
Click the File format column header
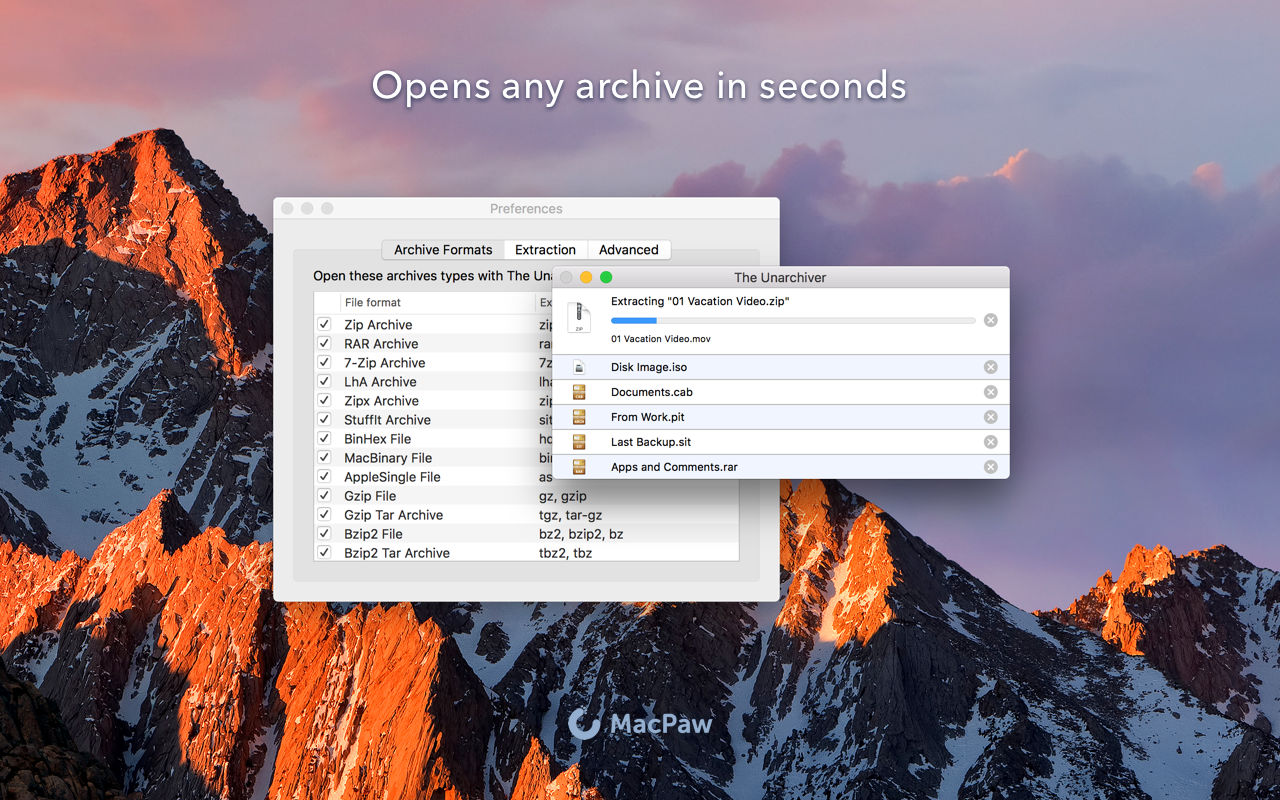437,303
